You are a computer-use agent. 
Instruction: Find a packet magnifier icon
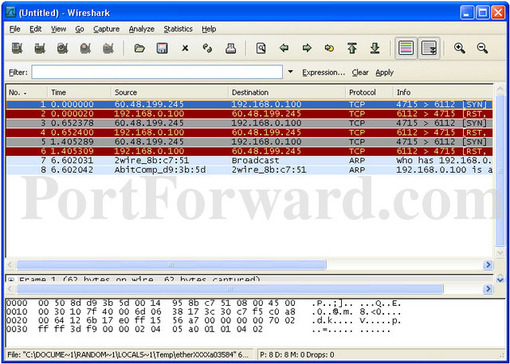click(261, 48)
